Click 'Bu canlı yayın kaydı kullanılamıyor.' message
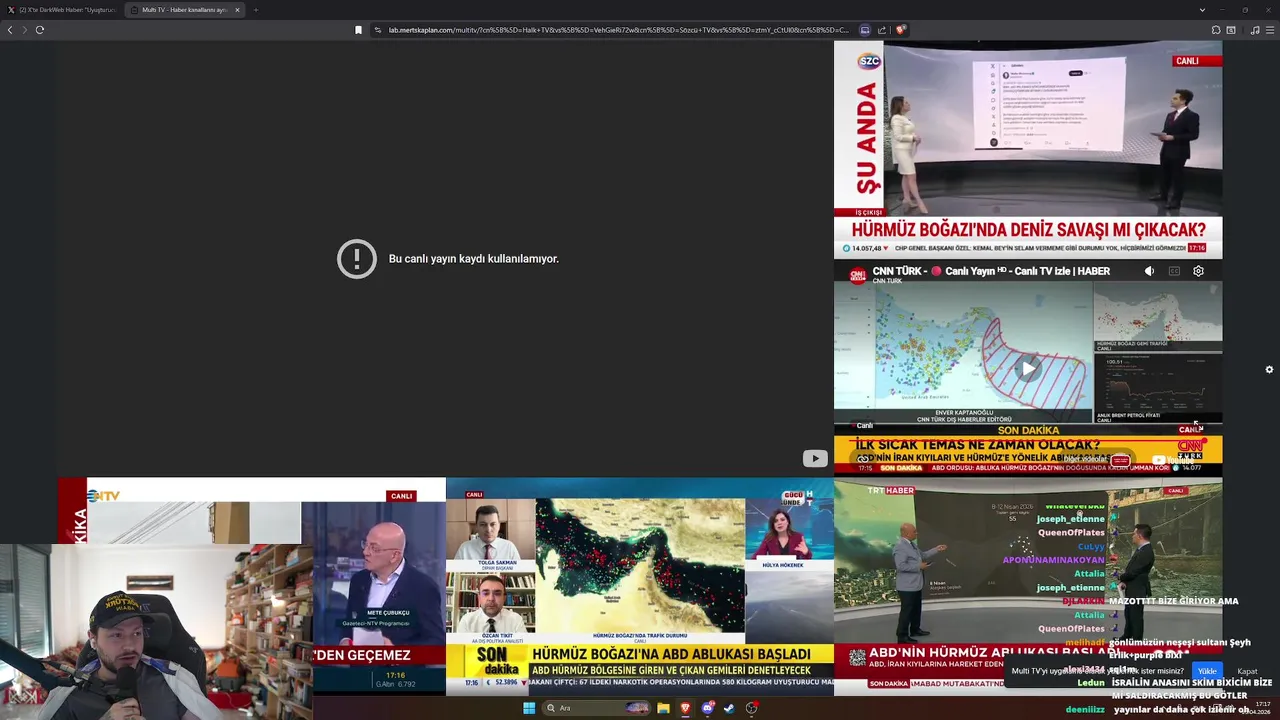Image resolution: width=1280 pixels, height=720 pixels. 474,259
